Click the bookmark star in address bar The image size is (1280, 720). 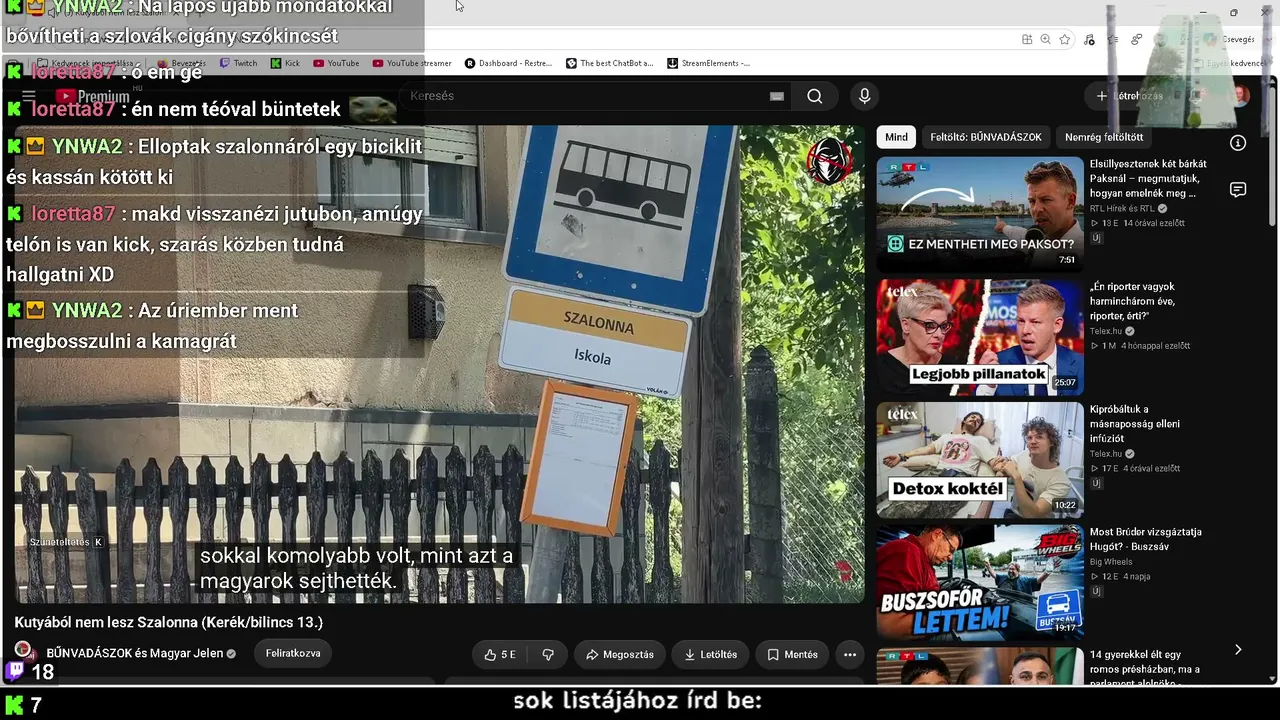click(x=1065, y=39)
